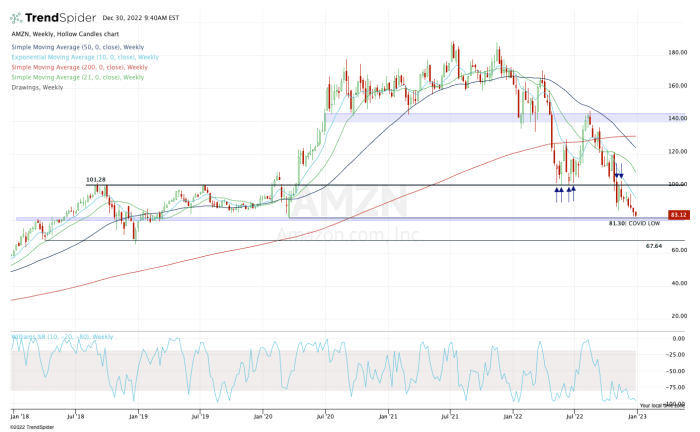The height and width of the screenshot is (432, 700).
Task: Click the 160.00 price axis label
Action: tap(677, 86)
